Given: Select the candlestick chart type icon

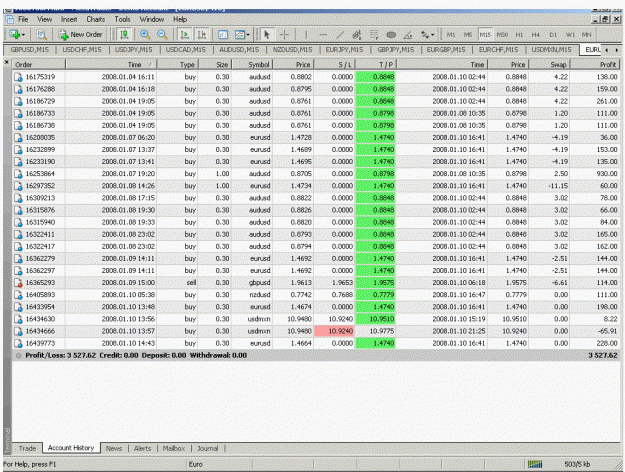Looking at the screenshot, I should click(124, 35).
